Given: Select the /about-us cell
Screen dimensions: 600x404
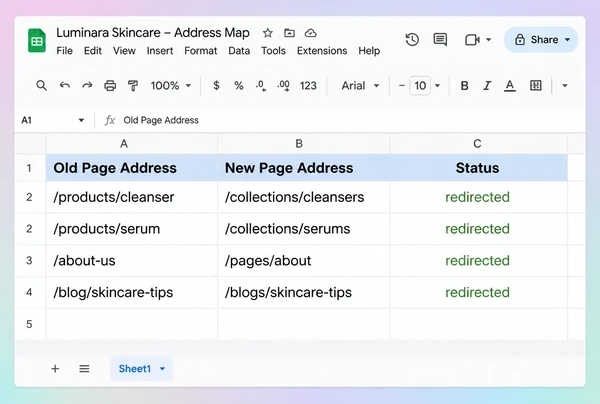Looking at the screenshot, I should tap(132, 261).
